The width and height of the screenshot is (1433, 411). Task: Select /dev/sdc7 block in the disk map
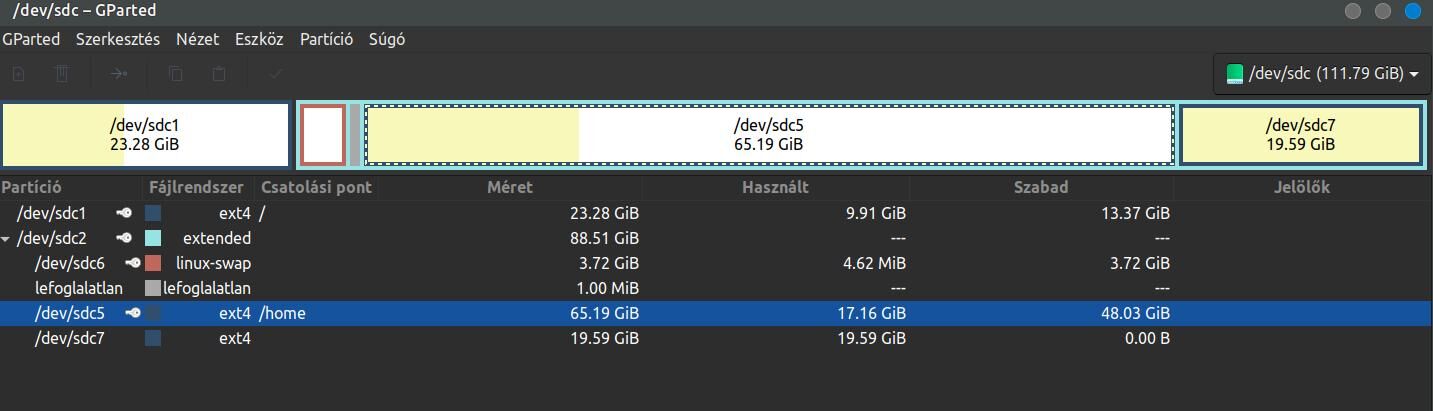point(1300,135)
